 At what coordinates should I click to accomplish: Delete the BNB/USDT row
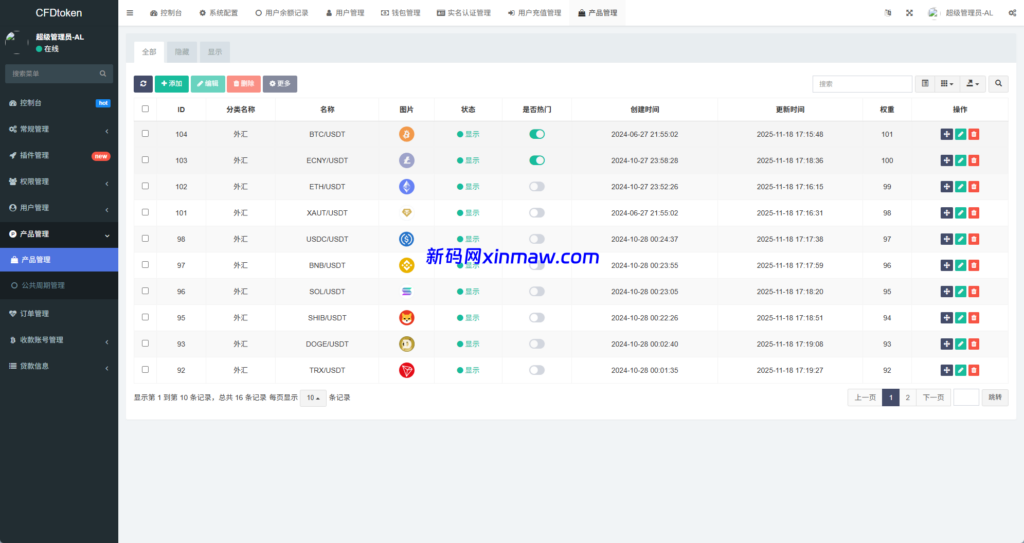coord(974,265)
